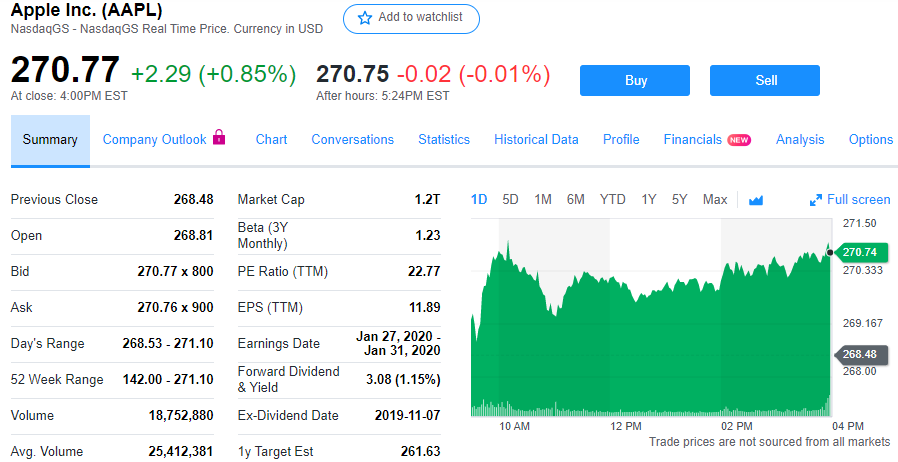Go to Conversations tab
This screenshot has height=462, width=898.
pyautogui.click(x=352, y=140)
